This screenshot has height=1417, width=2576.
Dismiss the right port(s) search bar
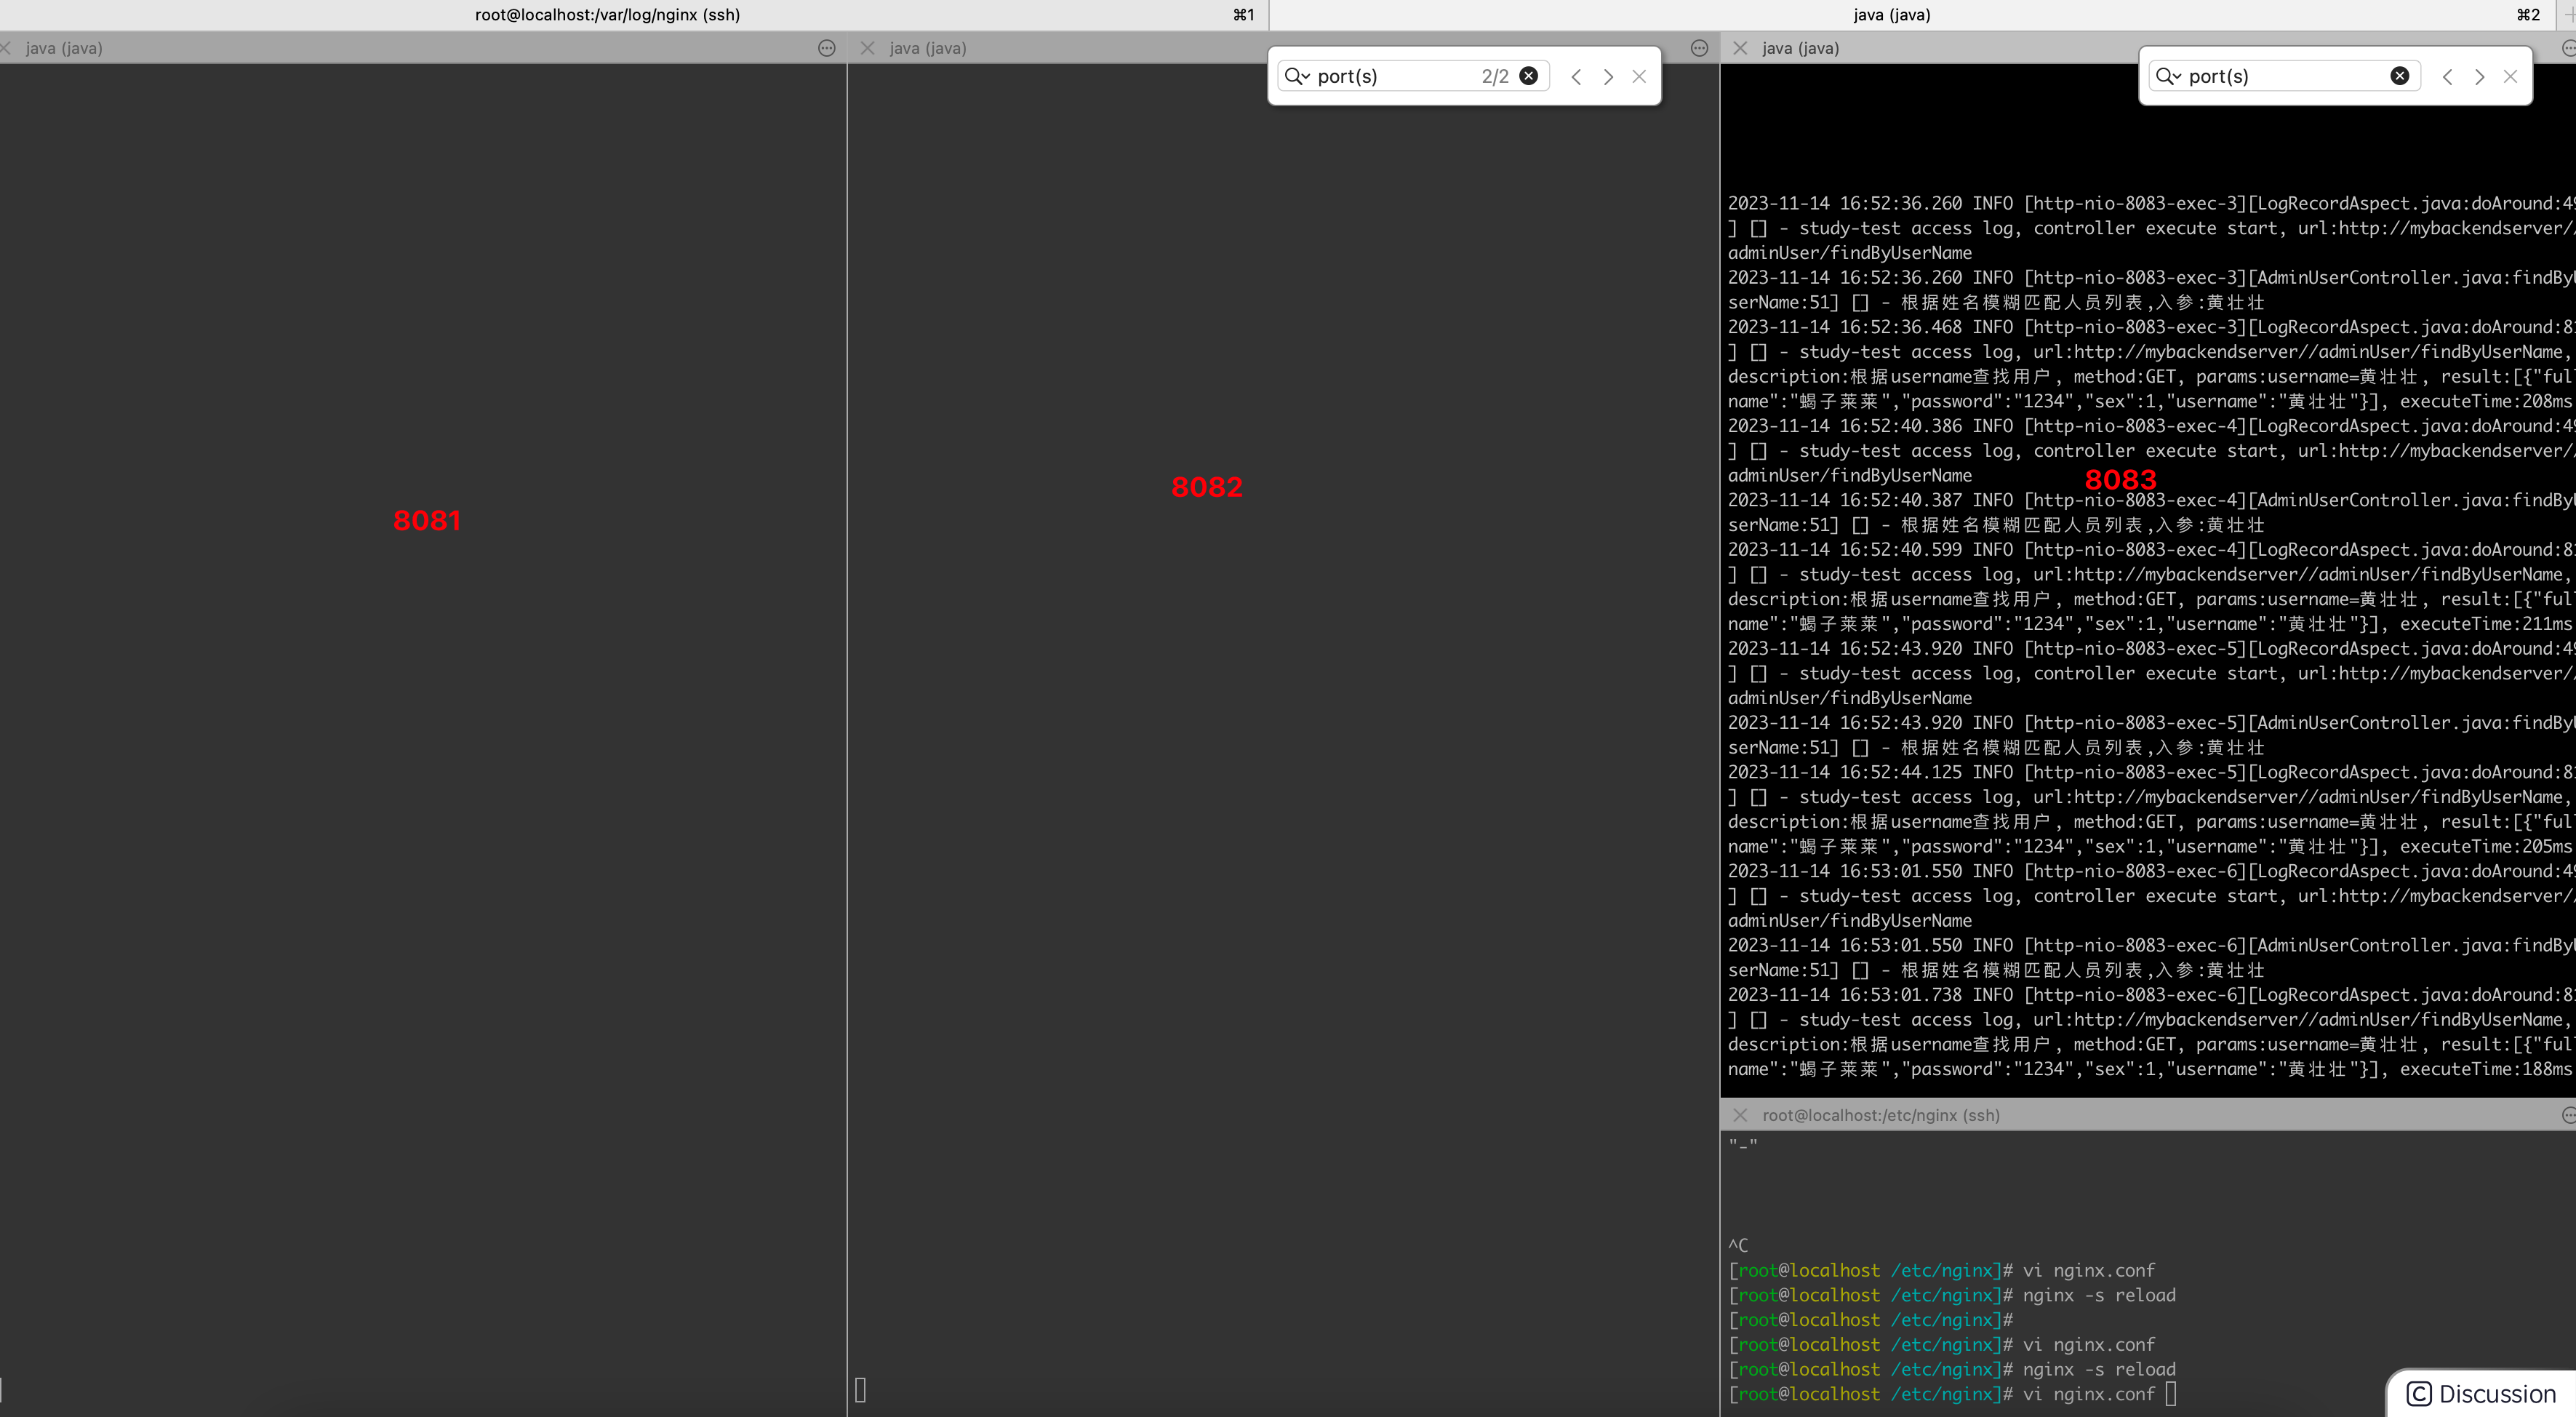click(x=2510, y=76)
